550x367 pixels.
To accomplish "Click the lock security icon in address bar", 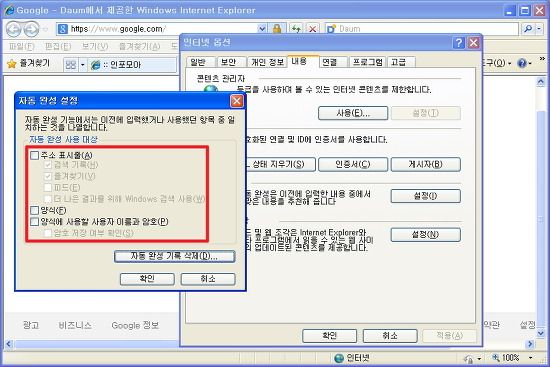I will pos(277,29).
